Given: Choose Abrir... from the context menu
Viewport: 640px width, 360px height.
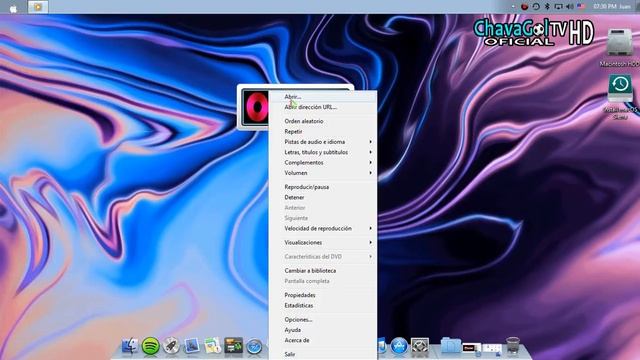Looking at the screenshot, I should pos(323,97).
